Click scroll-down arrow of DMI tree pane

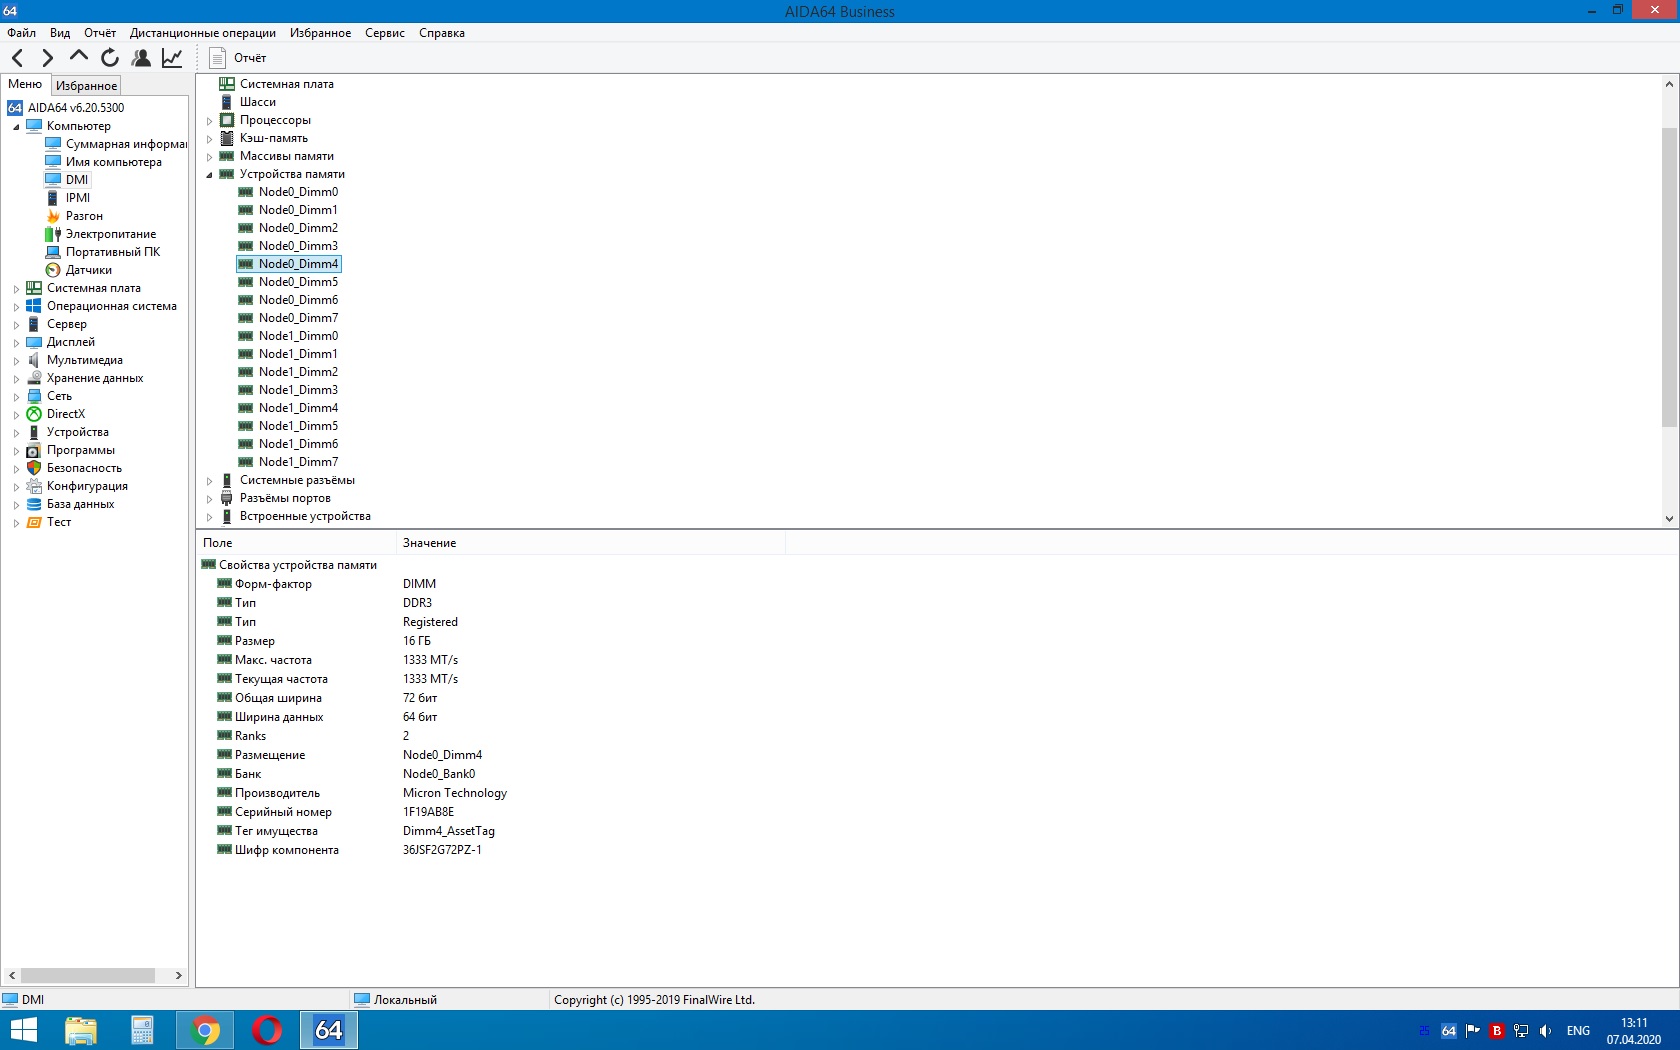coord(1669,518)
